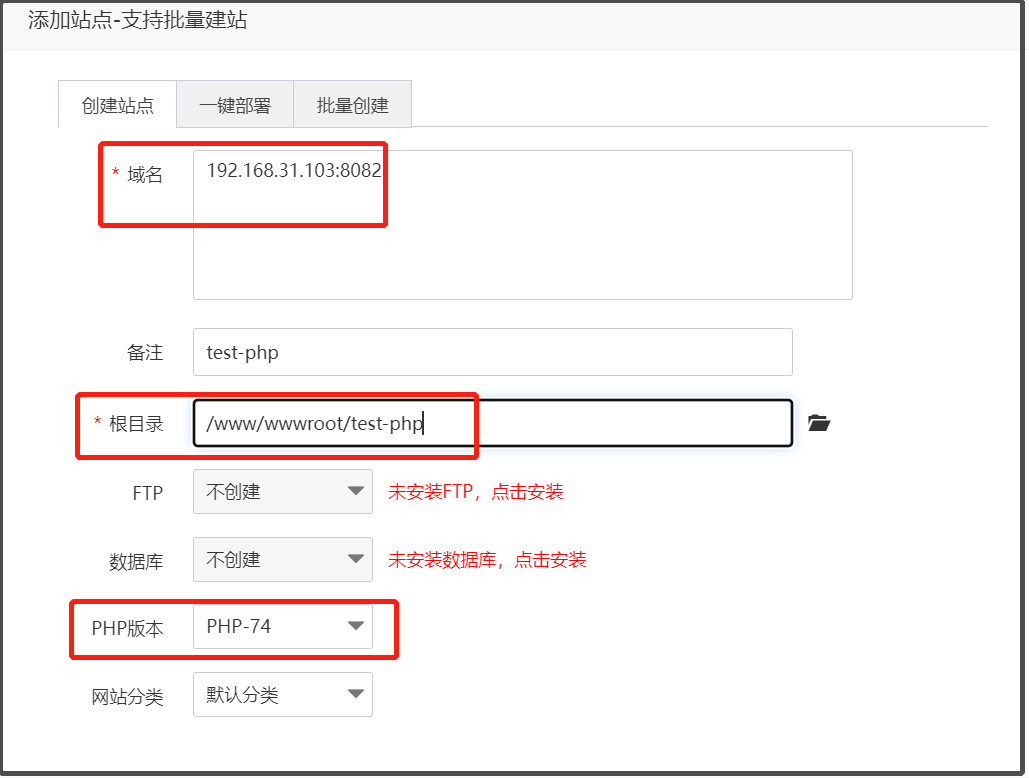
Task: Click the 网站分类 field label
Action: click(127, 697)
